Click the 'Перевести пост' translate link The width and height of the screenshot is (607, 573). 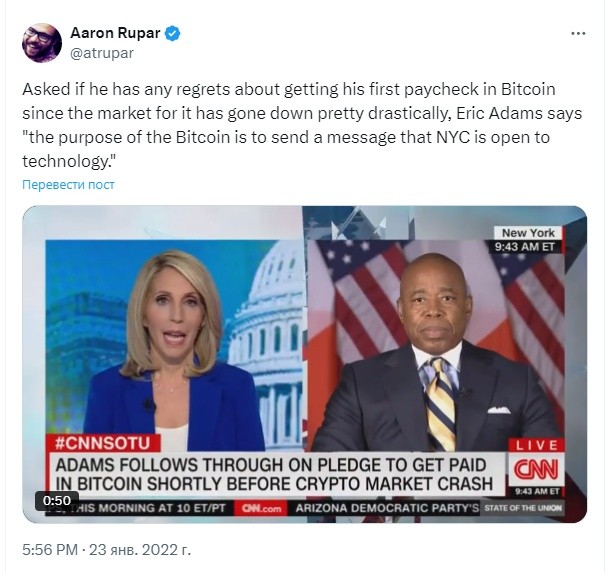[x=68, y=184]
